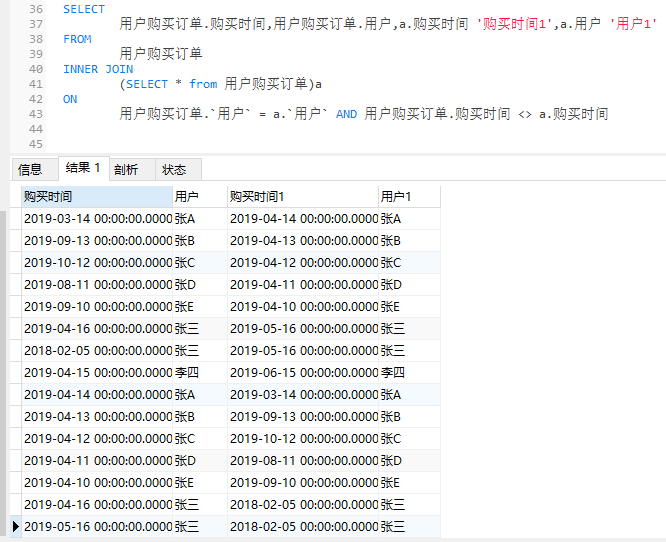Select 2019-10-12 cell in 购买时间 column
Screen dimensions: 666x542
97,262
